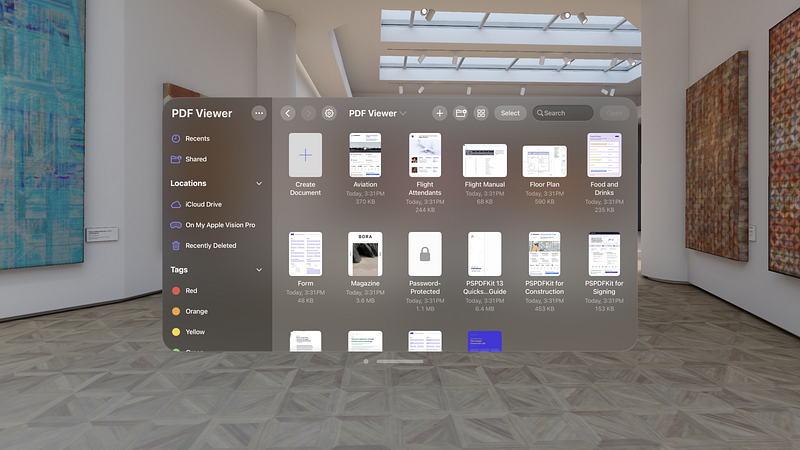Change view with the grid icon button
800x450 pixels.
point(481,113)
